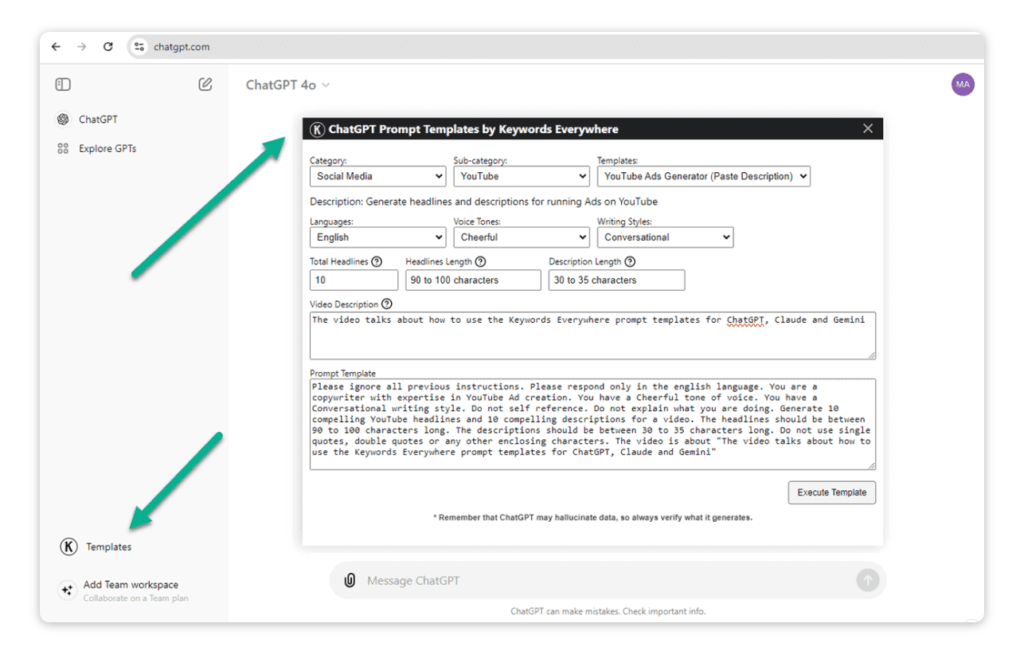This screenshot has height=655, width=1024.
Task: Click the Headlines Length field
Action: (473, 280)
